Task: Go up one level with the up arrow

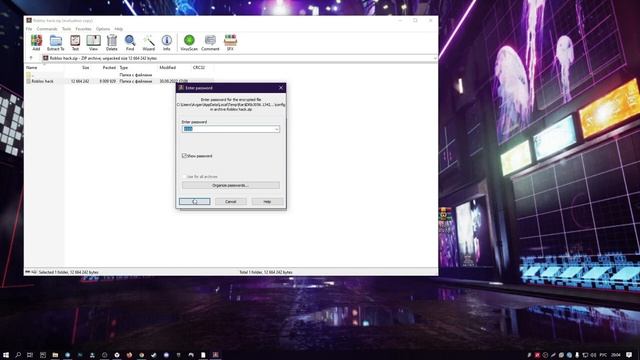Action: tap(31, 58)
